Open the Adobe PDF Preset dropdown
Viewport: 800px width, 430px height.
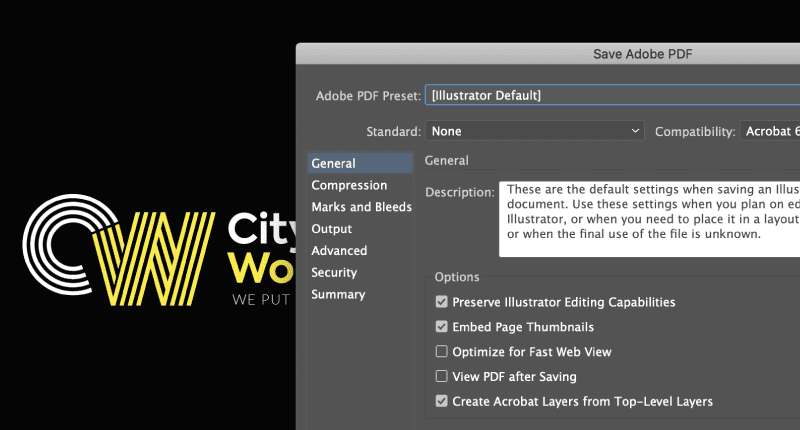point(612,95)
